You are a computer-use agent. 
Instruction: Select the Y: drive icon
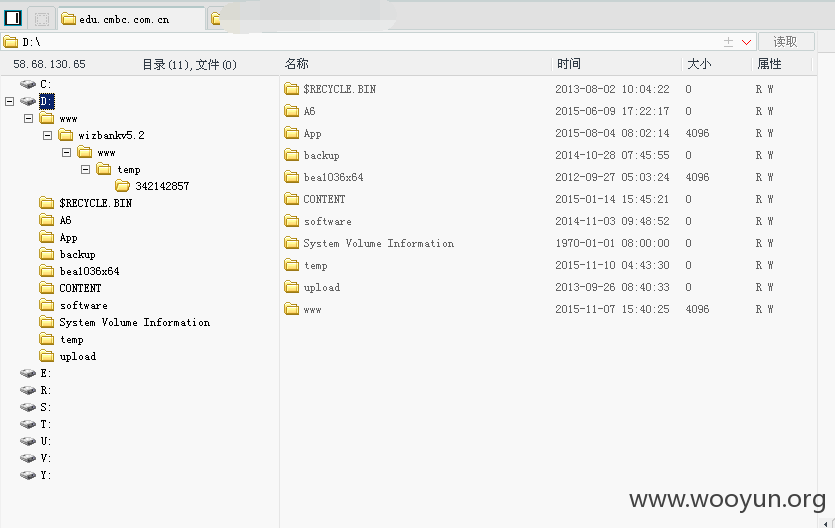pyautogui.click(x=28, y=475)
